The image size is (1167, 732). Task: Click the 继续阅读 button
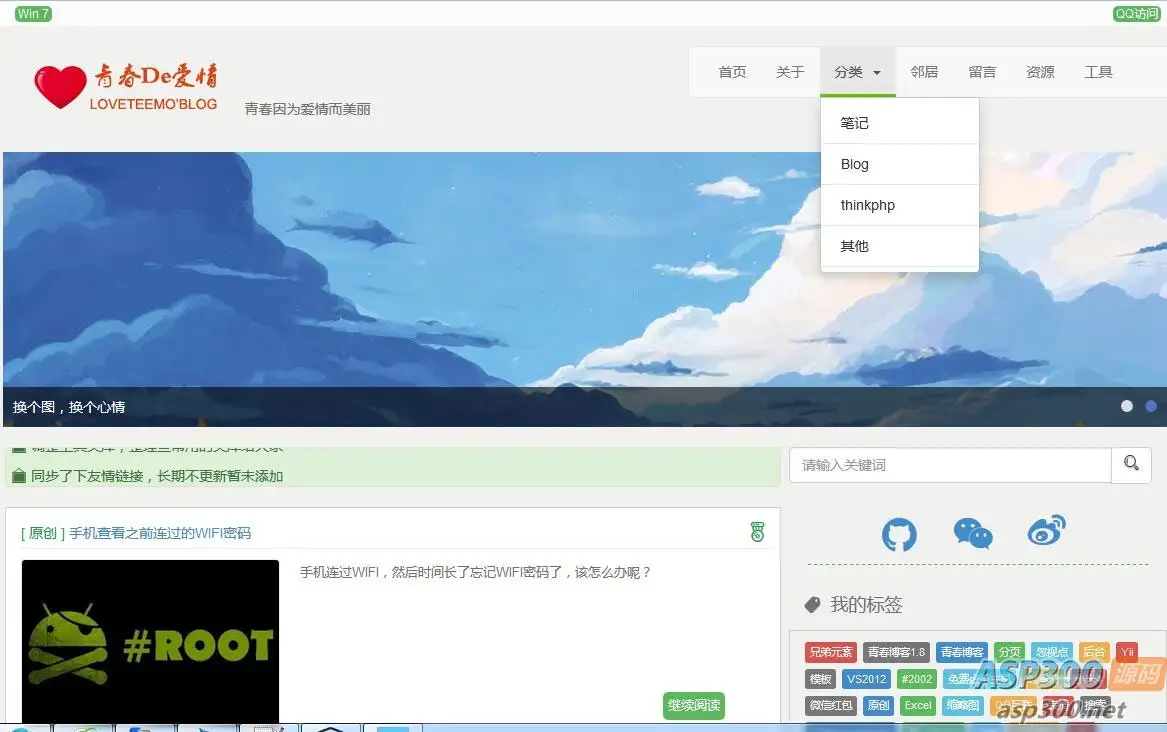694,705
